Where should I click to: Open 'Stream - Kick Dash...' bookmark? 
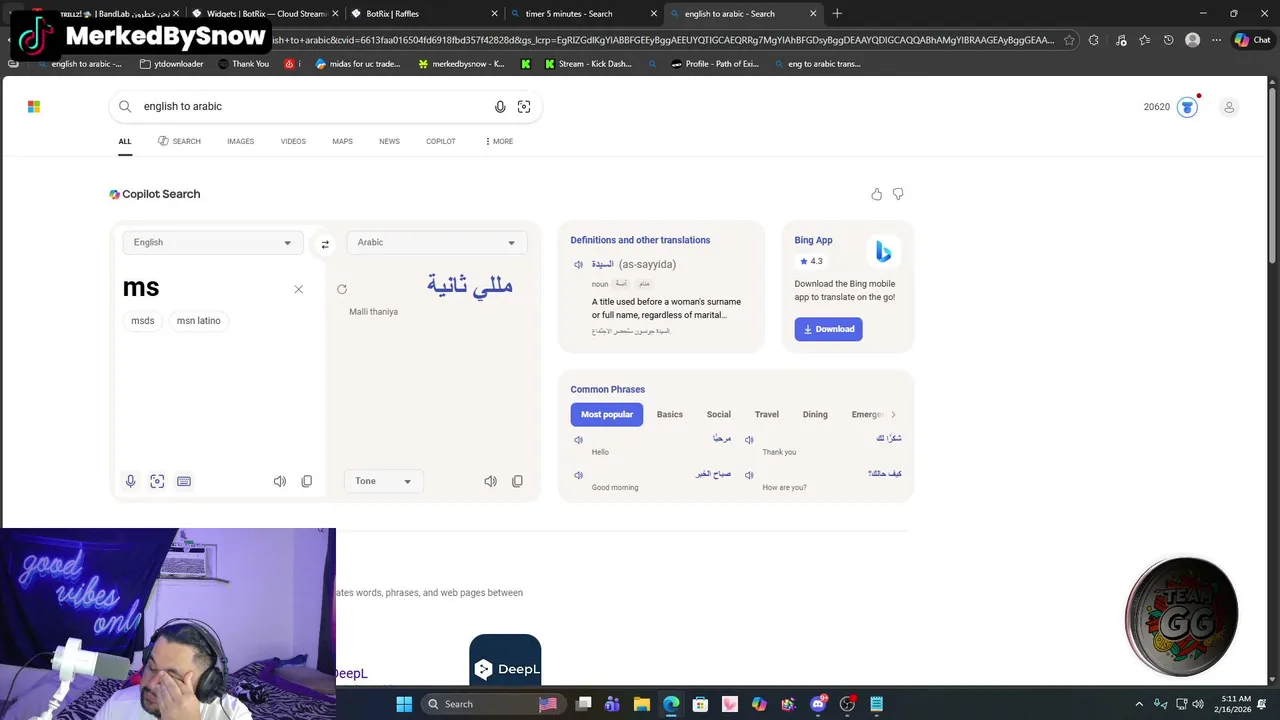(x=588, y=64)
